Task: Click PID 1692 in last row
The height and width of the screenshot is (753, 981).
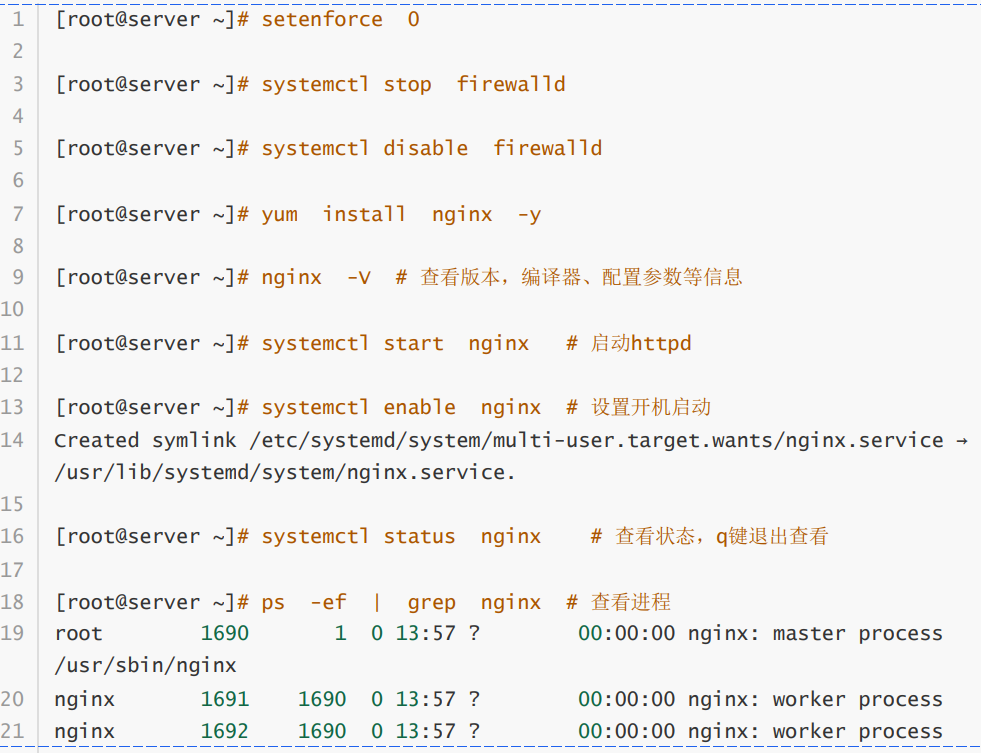Action: 225,732
